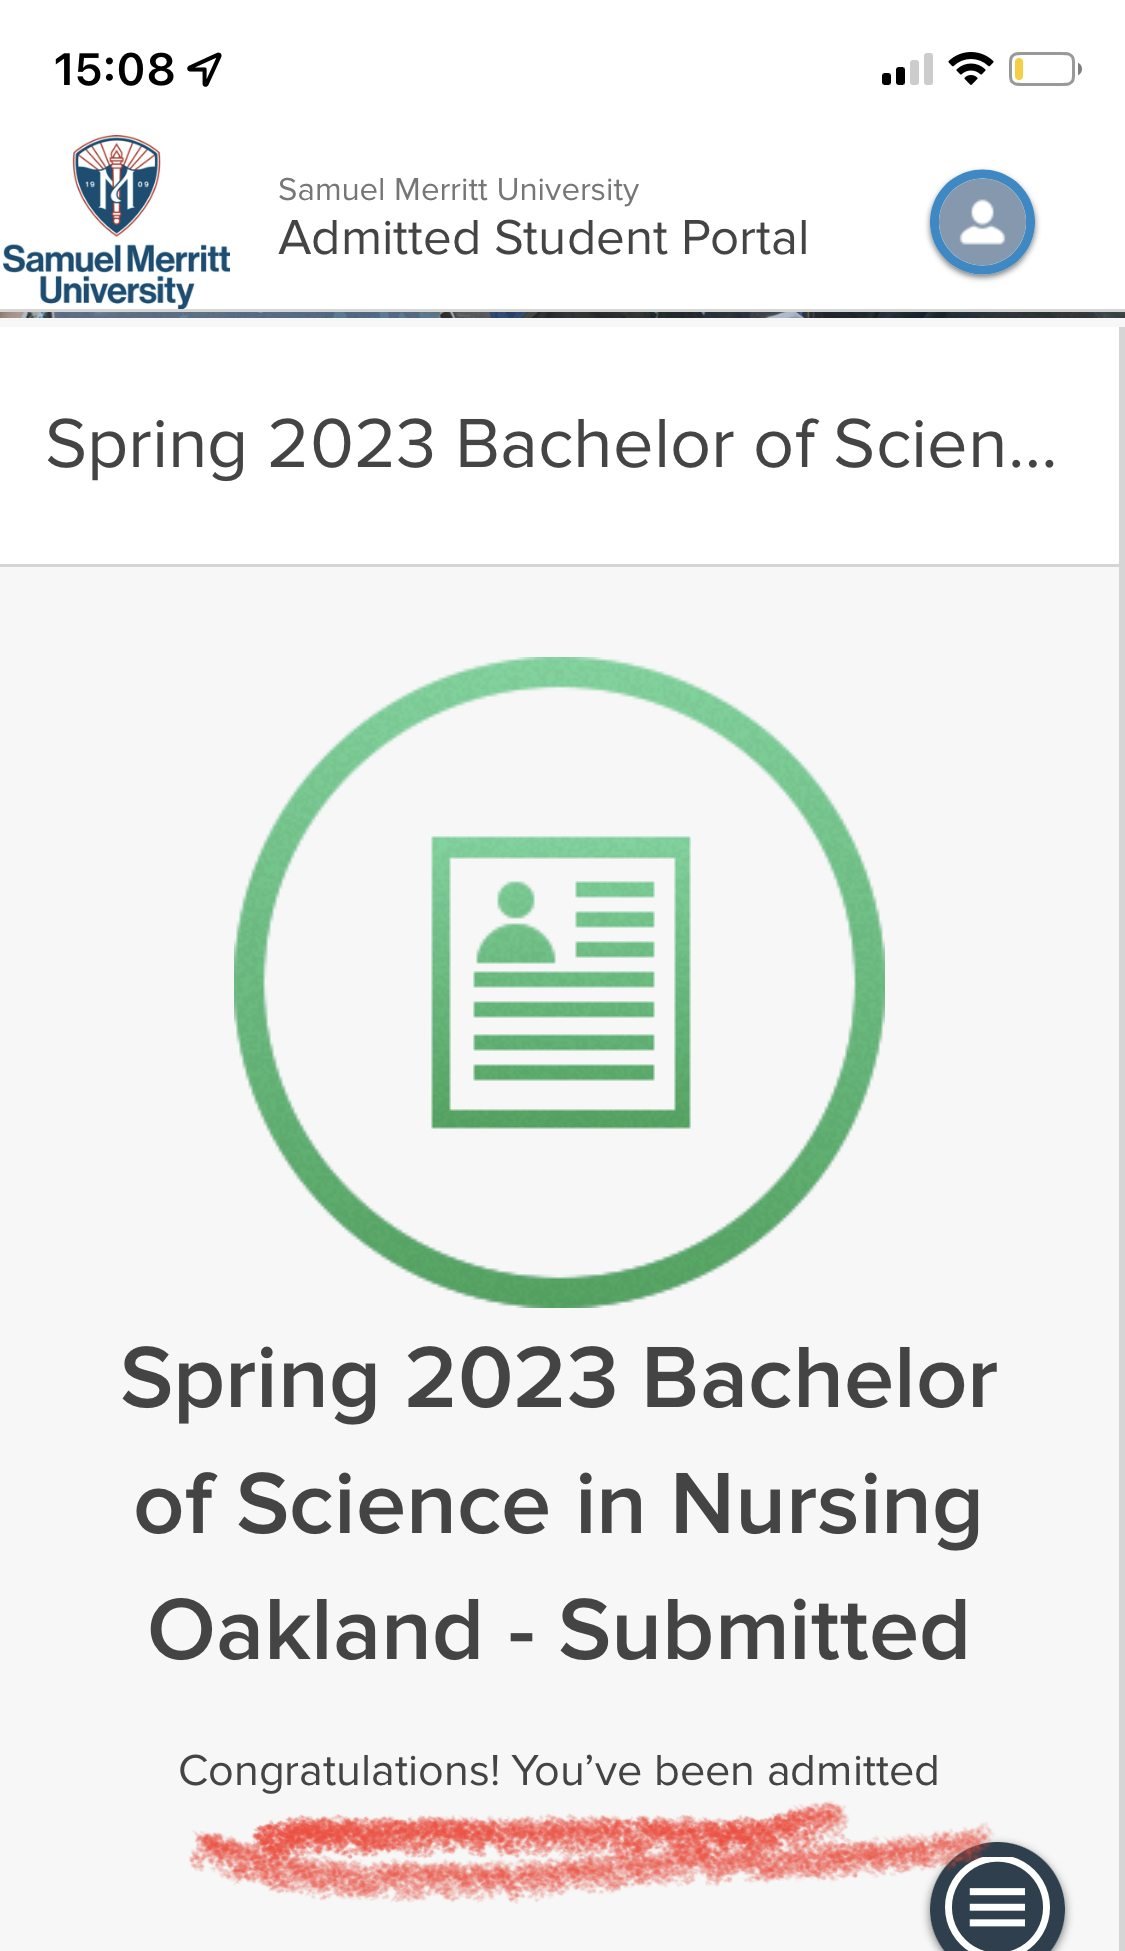1125x1951 pixels.
Task: Click the small Samuel Merritt University subtitle
Action: [x=458, y=189]
